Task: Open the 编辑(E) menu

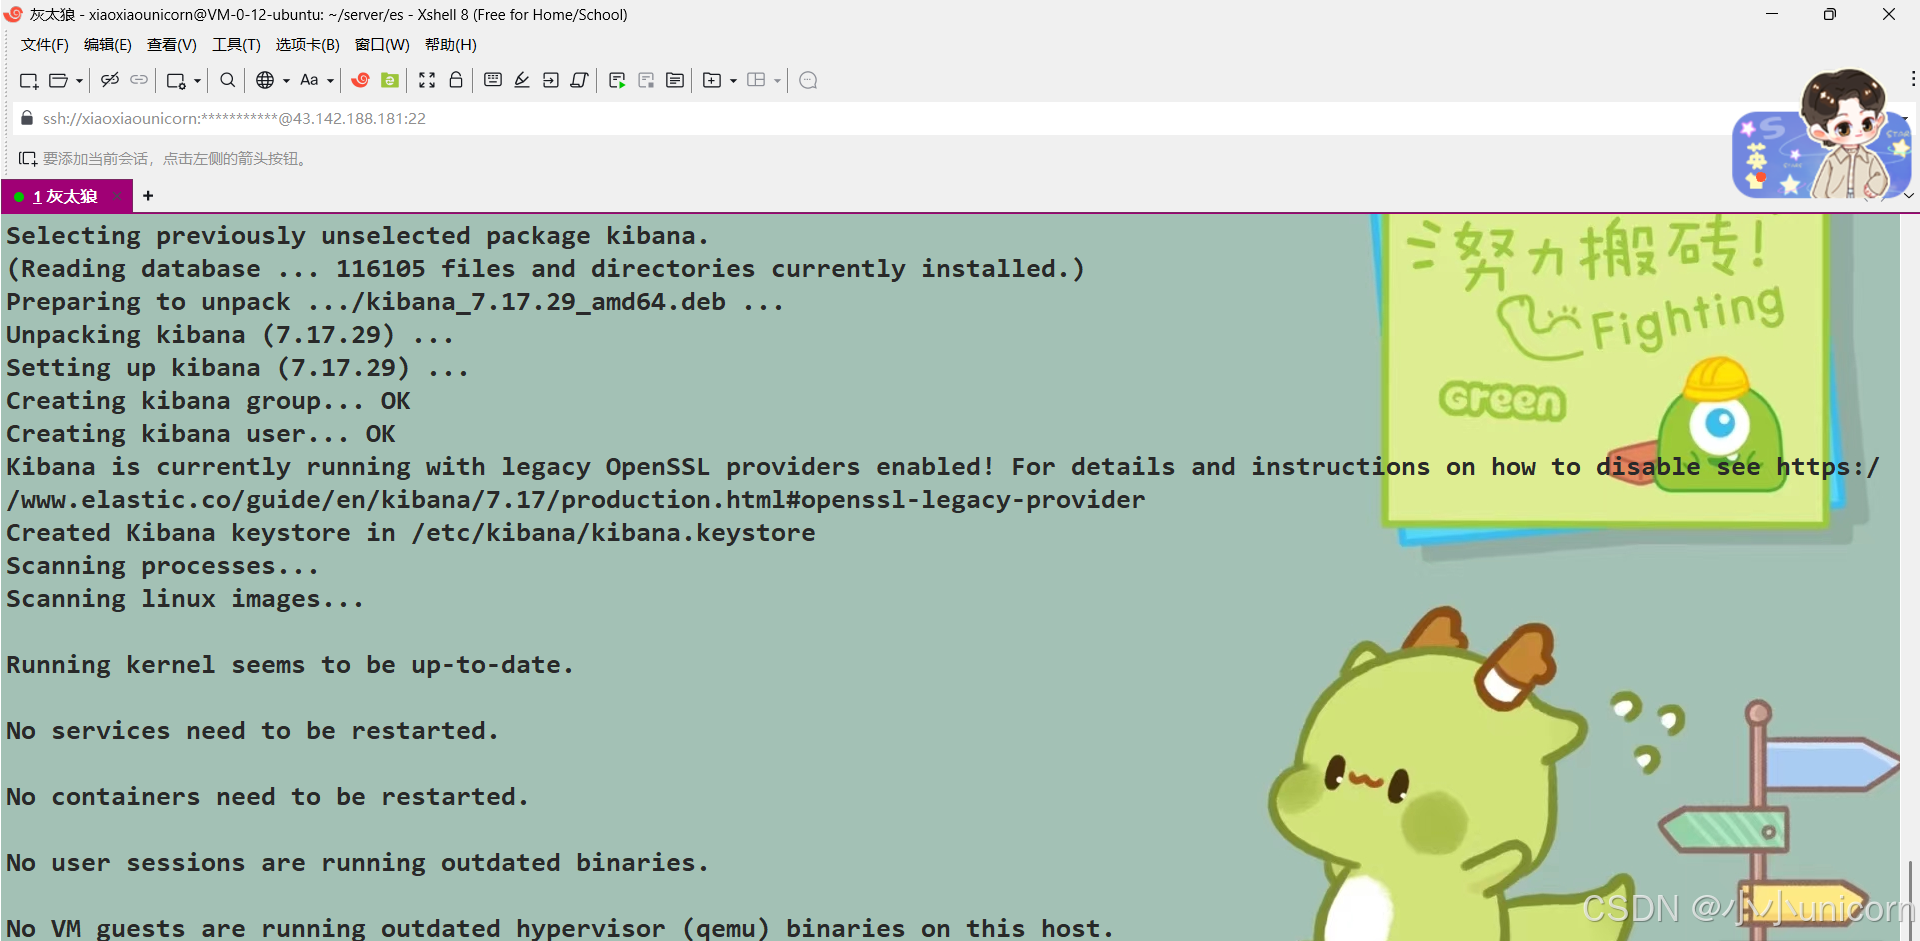Action: tap(108, 45)
